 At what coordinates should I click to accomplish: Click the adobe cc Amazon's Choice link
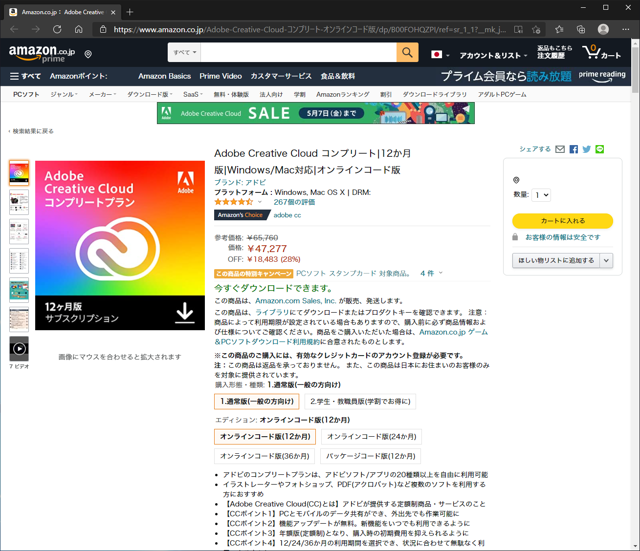(x=287, y=215)
